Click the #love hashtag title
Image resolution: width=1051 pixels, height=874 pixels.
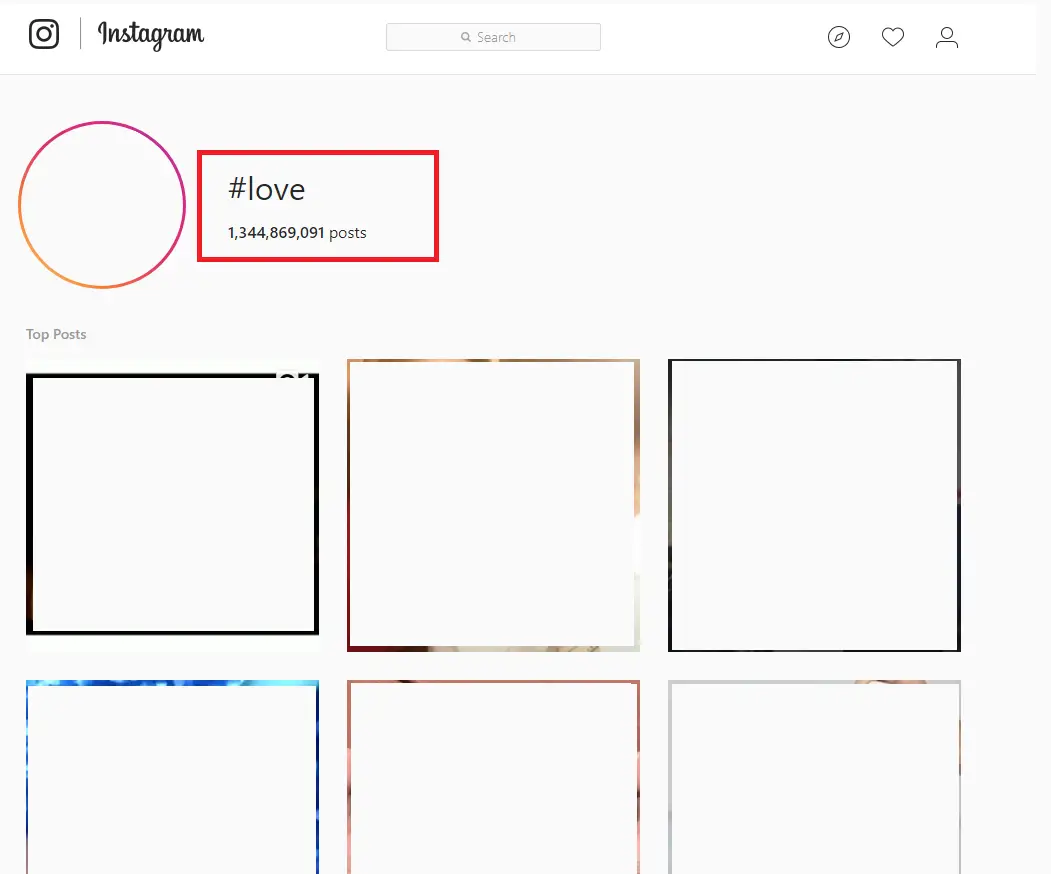pyautogui.click(x=267, y=190)
